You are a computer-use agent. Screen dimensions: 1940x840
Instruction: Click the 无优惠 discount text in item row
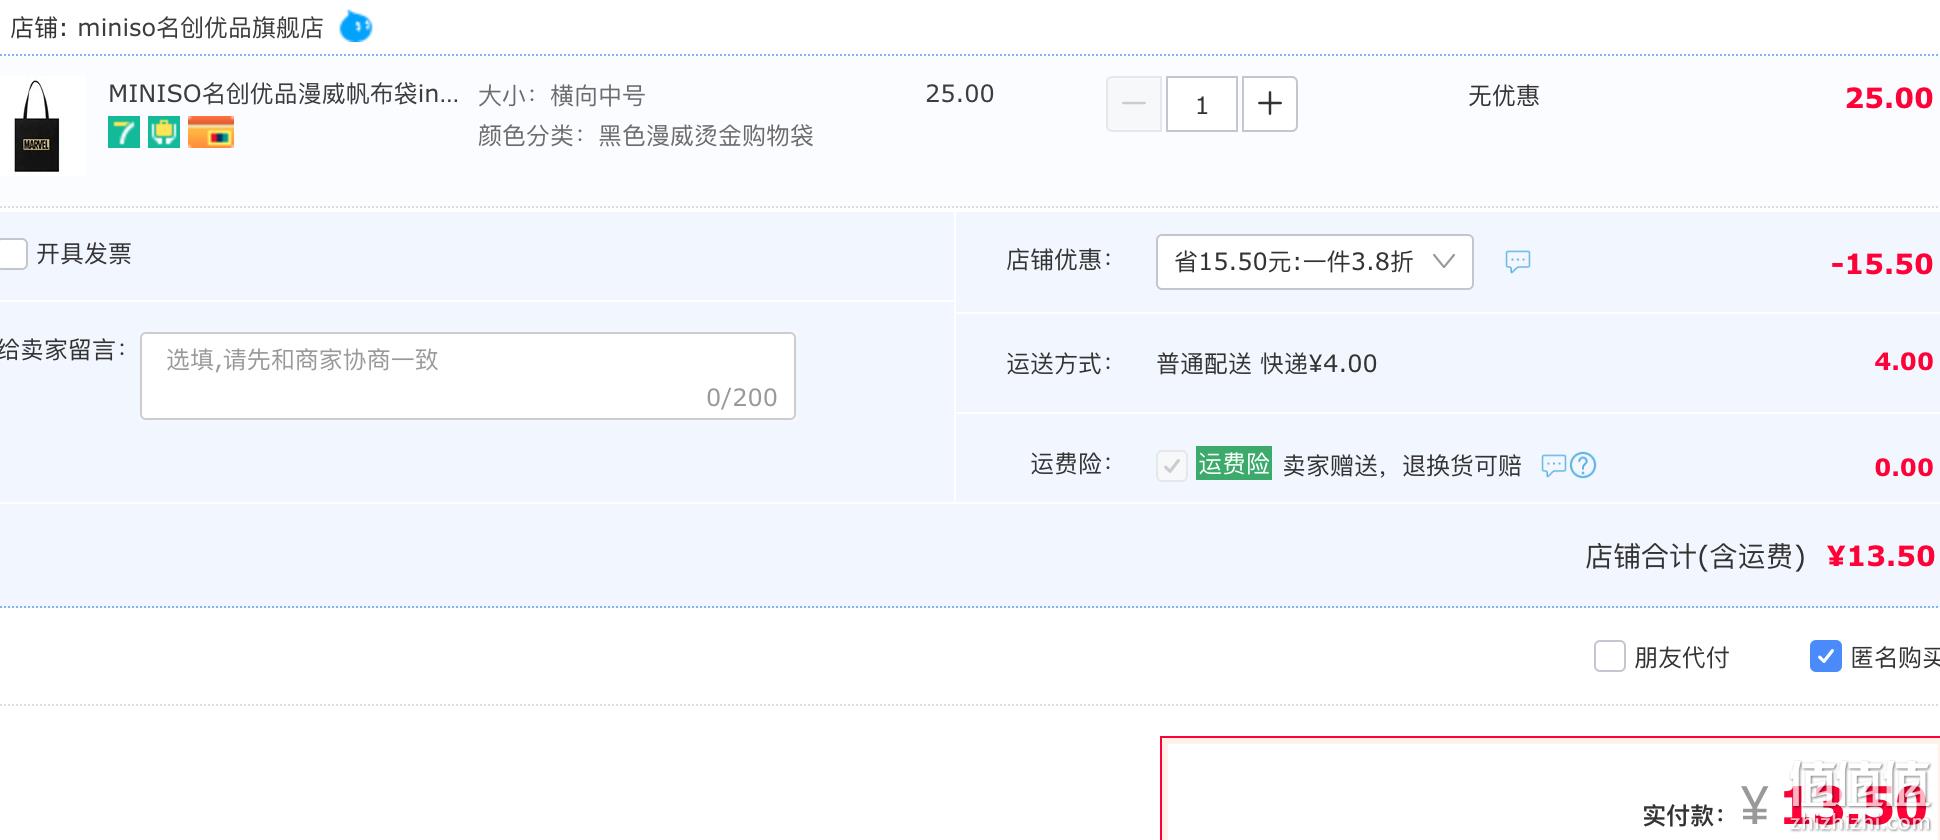pos(1504,96)
